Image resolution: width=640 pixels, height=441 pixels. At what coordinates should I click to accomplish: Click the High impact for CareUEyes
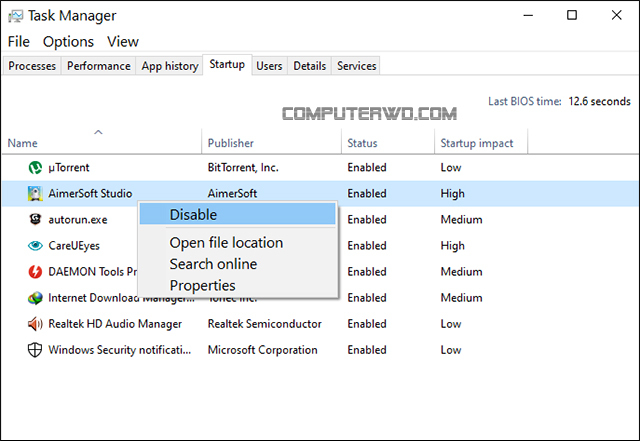(452, 246)
